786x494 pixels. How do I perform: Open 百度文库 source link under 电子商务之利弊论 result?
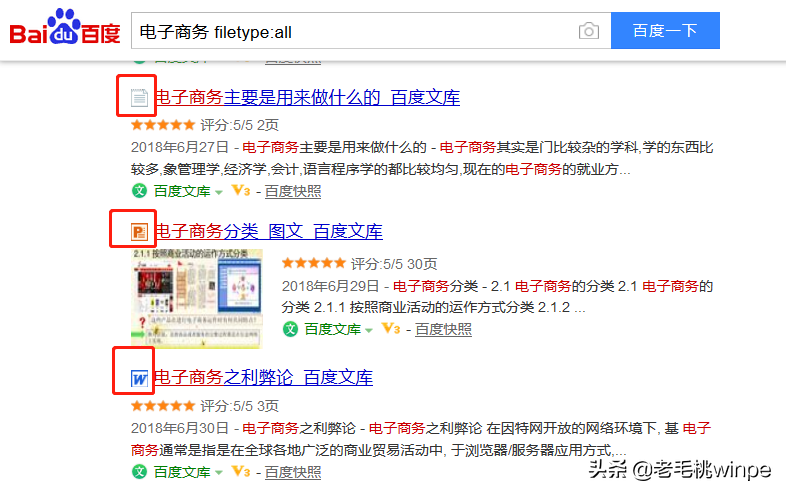(x=182, y=472)
